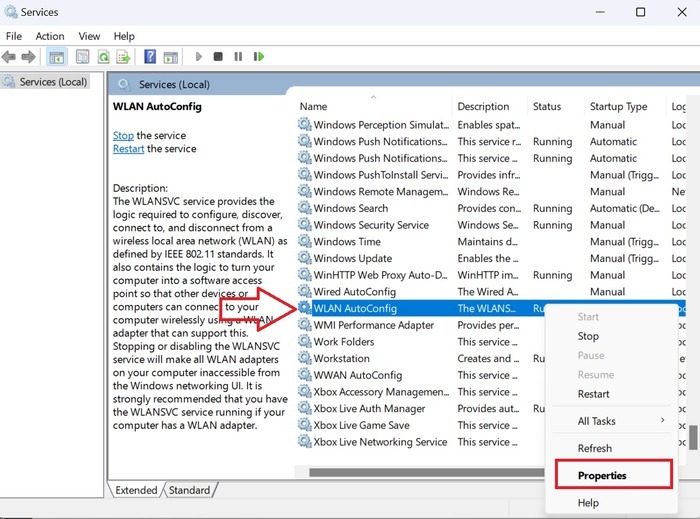
Task: Sort by the Name column header
Action: (313, 106)
